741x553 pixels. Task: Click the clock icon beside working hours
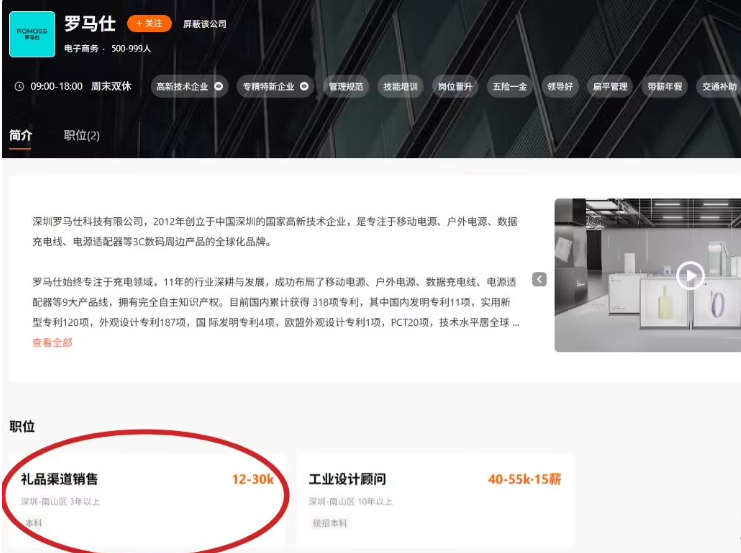pyautogui.click(x=19, y=87)
